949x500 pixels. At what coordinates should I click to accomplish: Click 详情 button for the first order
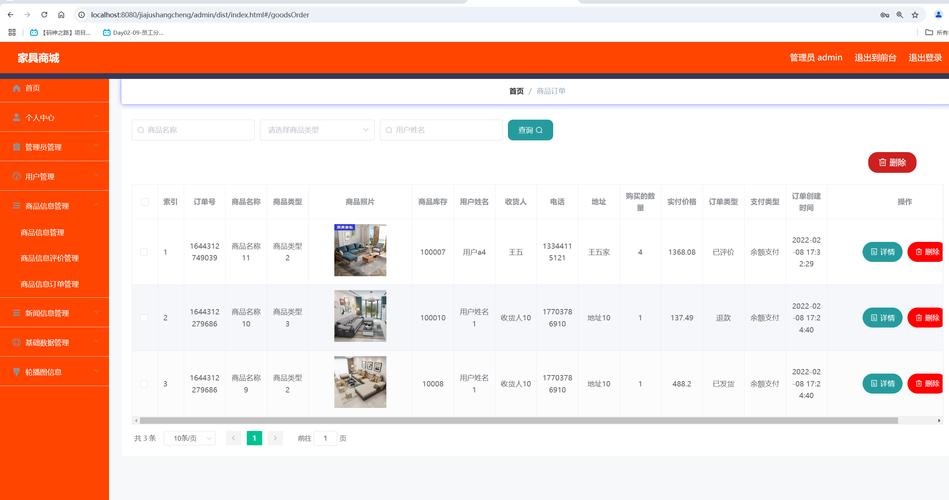tap(882, 252)
